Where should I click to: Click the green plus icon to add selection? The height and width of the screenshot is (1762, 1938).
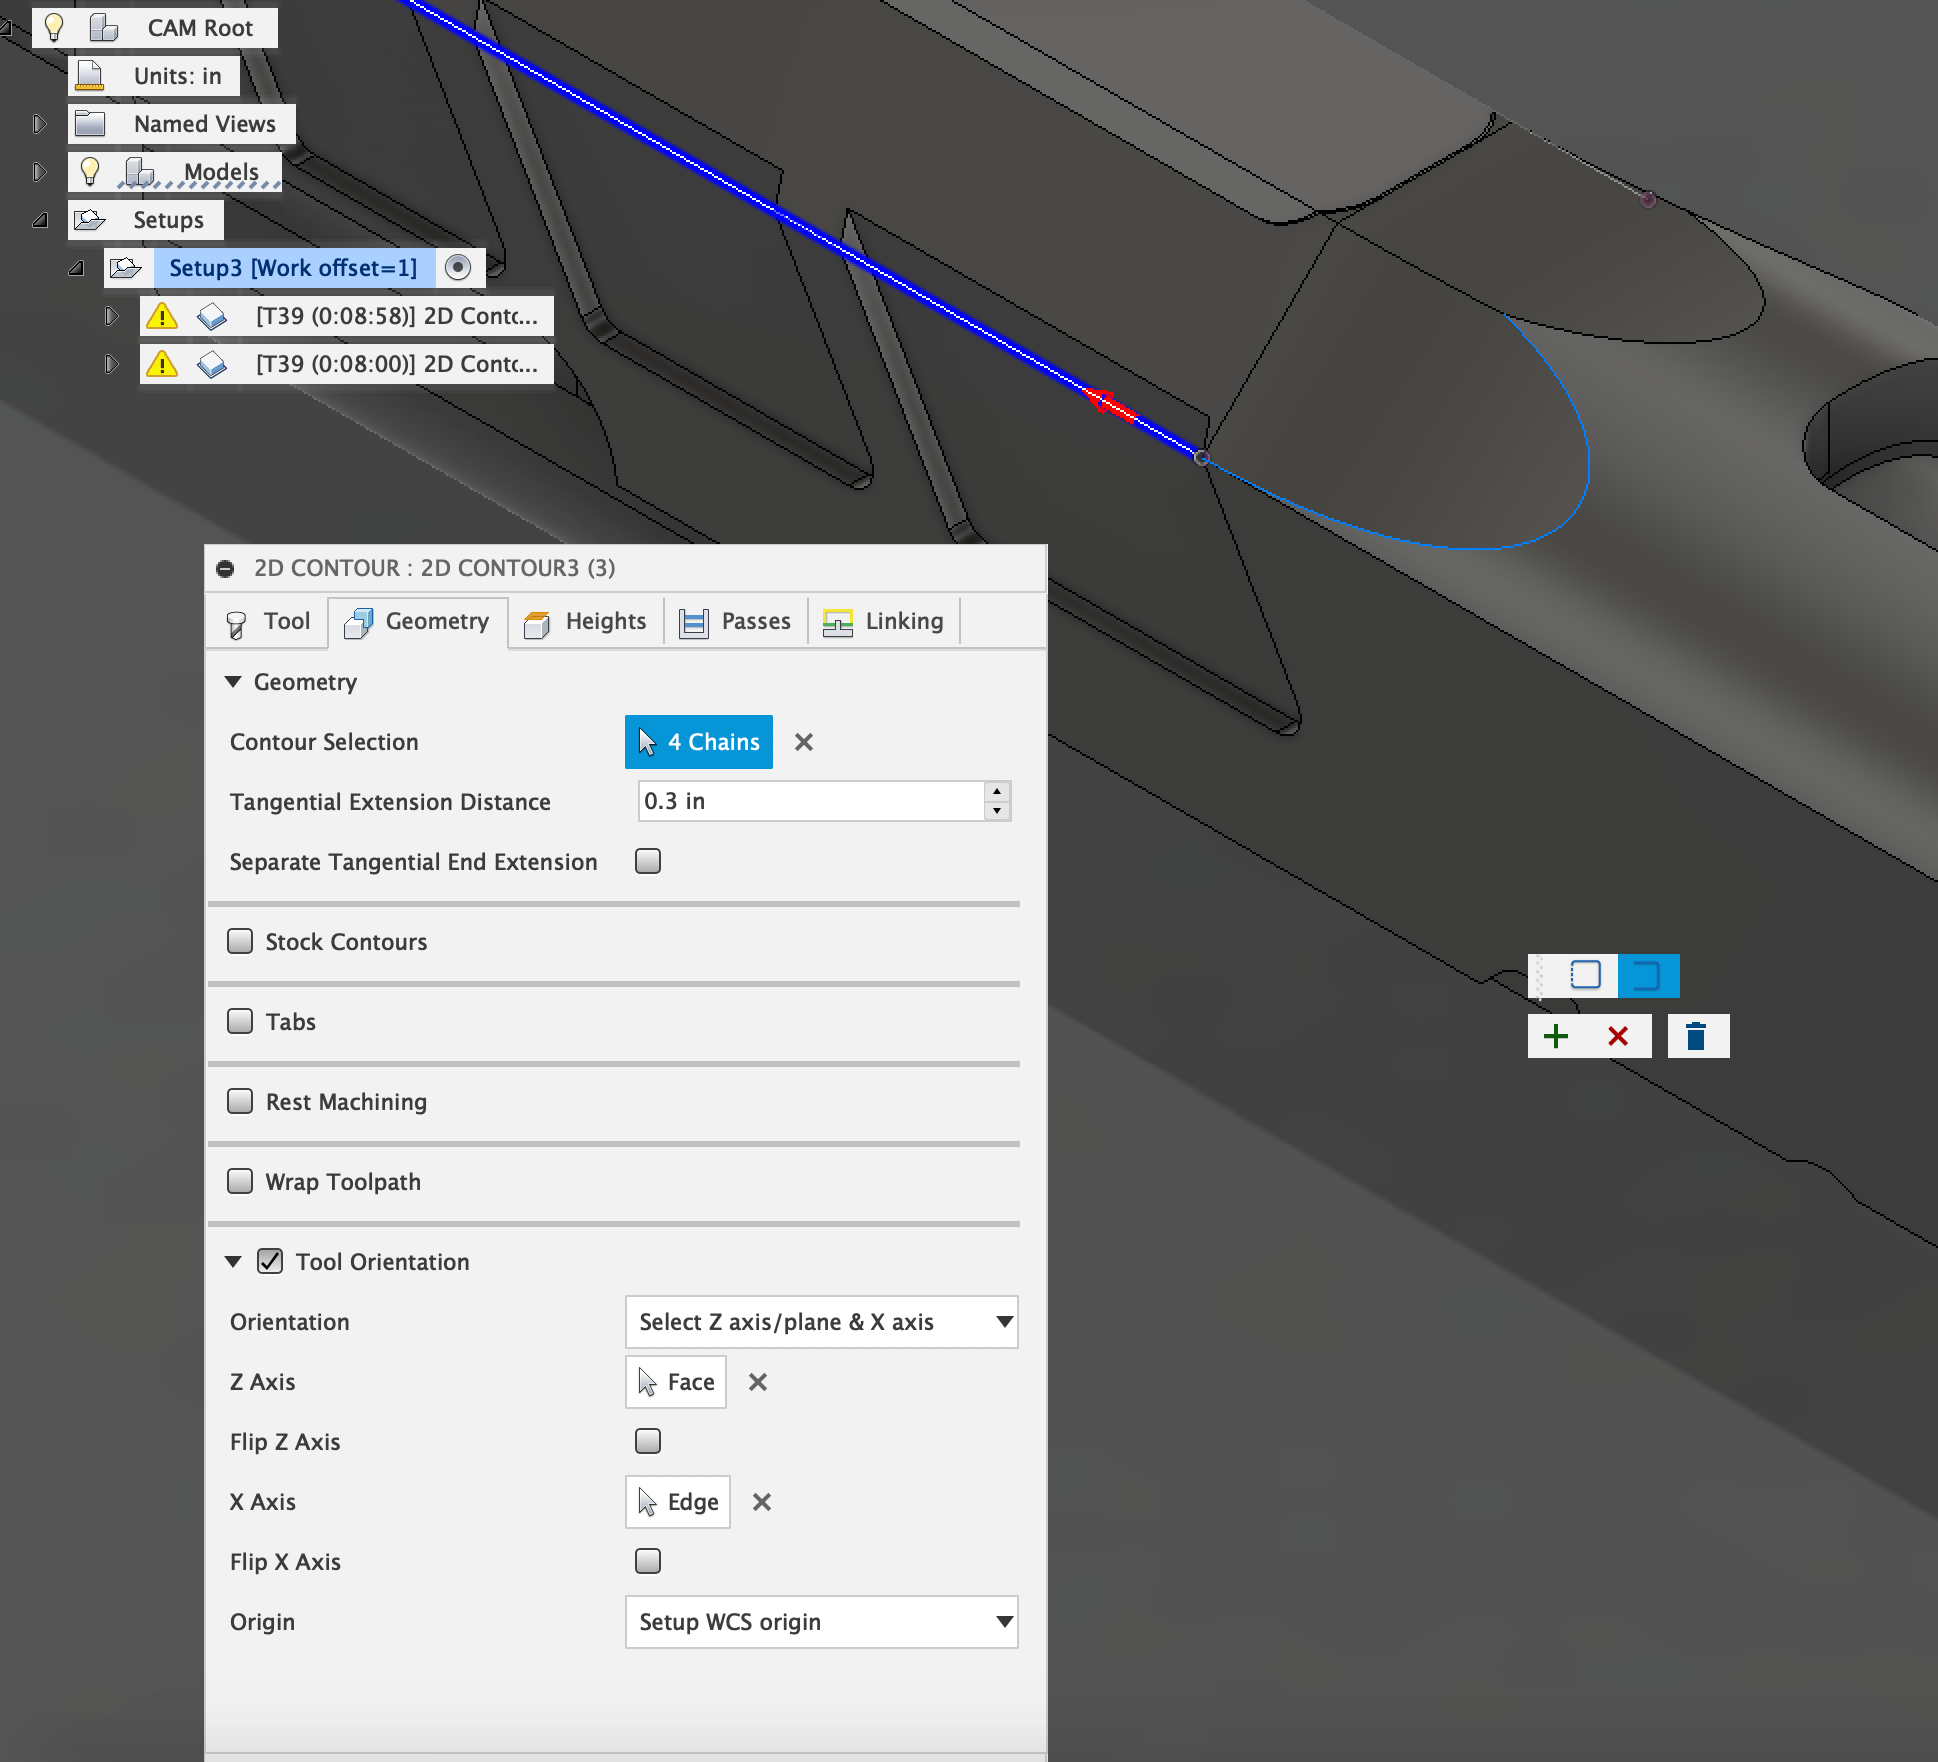click(1556, 1036)
